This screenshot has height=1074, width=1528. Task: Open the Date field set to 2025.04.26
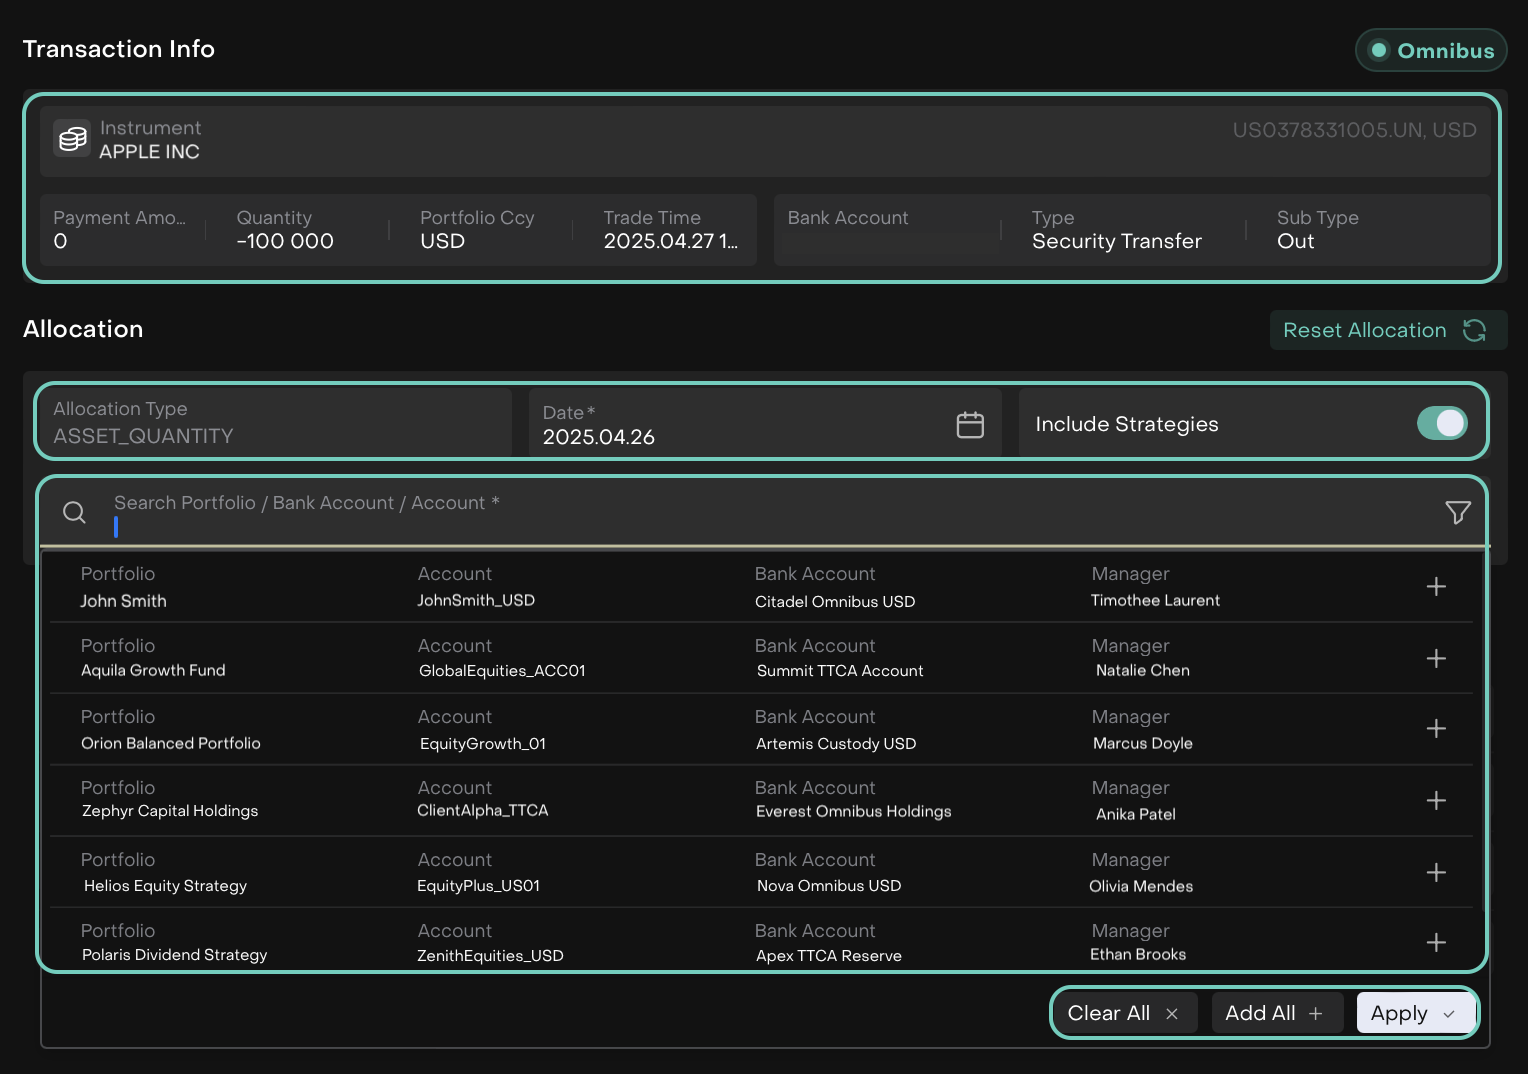[x=740, y=425]
